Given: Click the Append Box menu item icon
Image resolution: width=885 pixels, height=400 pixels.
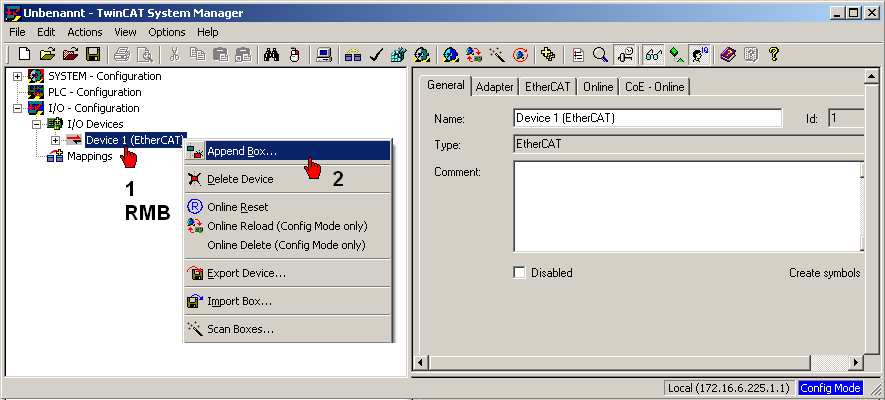Looking at the screenshot, I should coord(195,151).
